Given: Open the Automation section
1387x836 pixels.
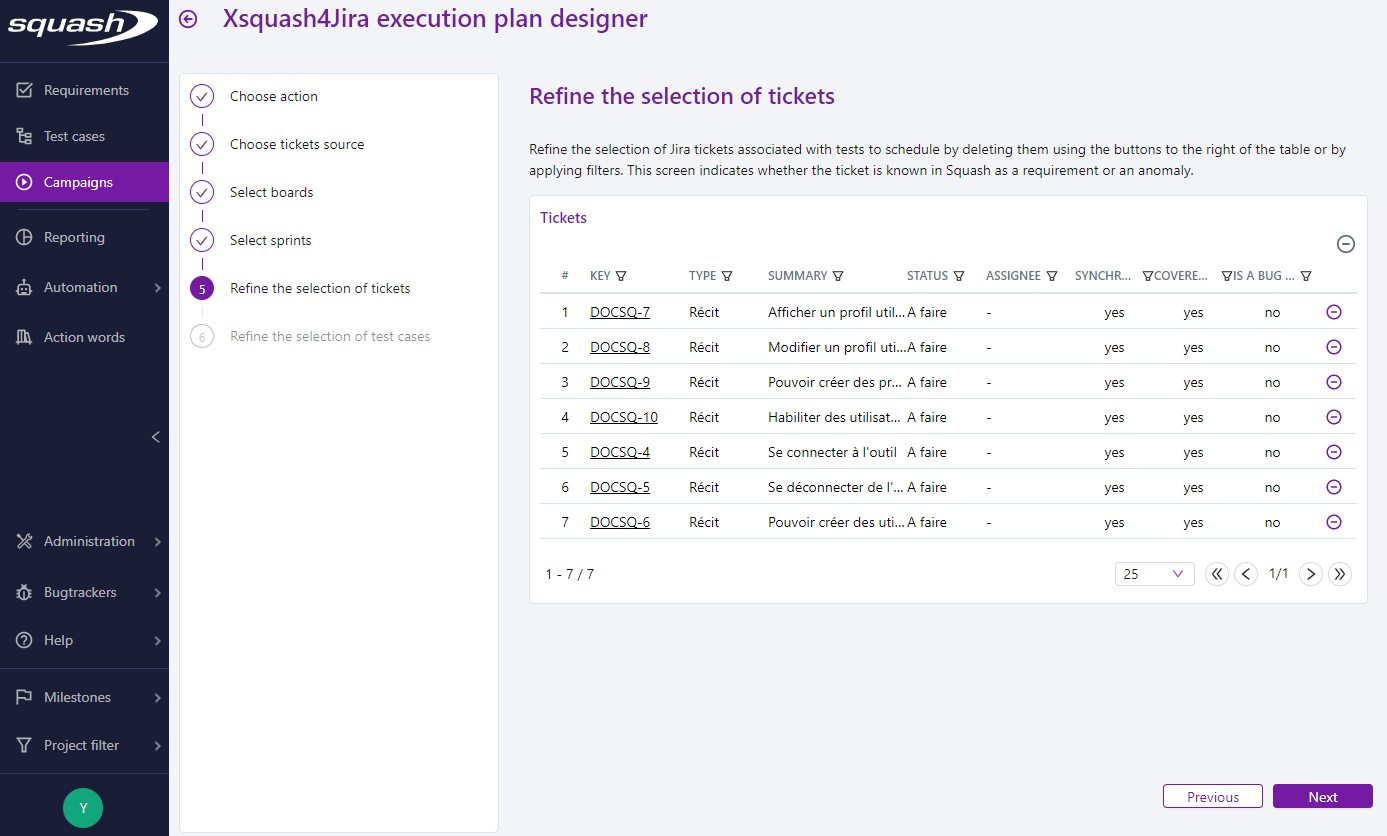Looking at the screenshot, I should click(x=79, y=287).
